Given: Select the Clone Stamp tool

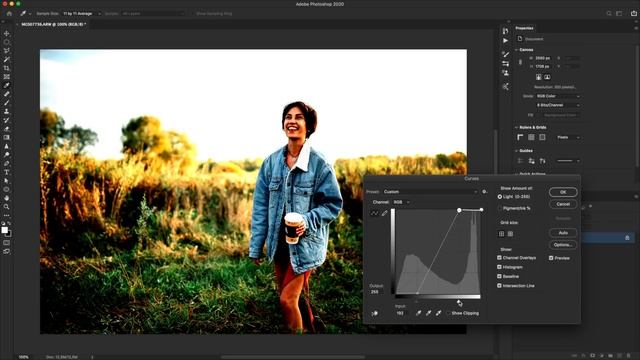Looking at the screenshot, I should click(7, 111).
